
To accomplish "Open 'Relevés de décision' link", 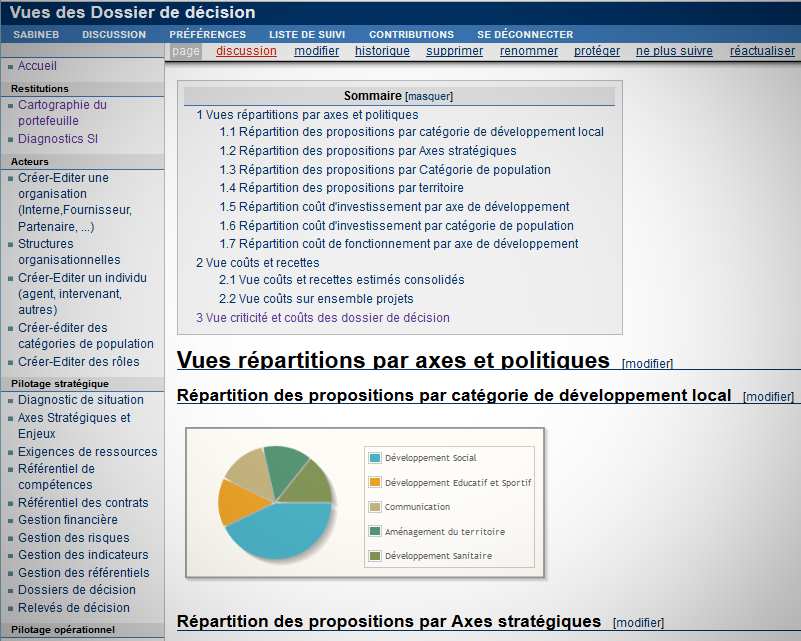I will [74, 608].
